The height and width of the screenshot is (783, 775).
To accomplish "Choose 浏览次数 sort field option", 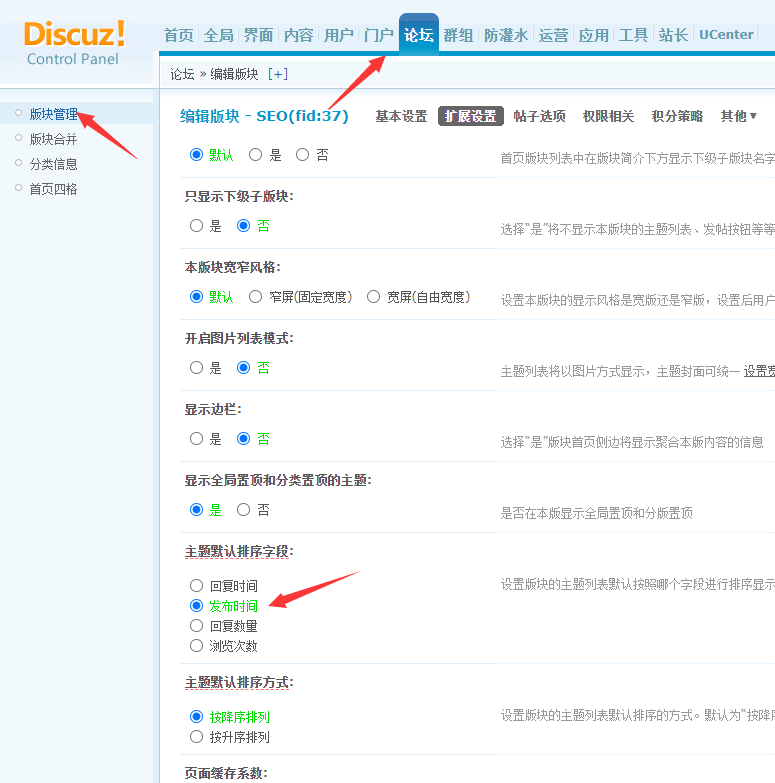I will point(197,646).
